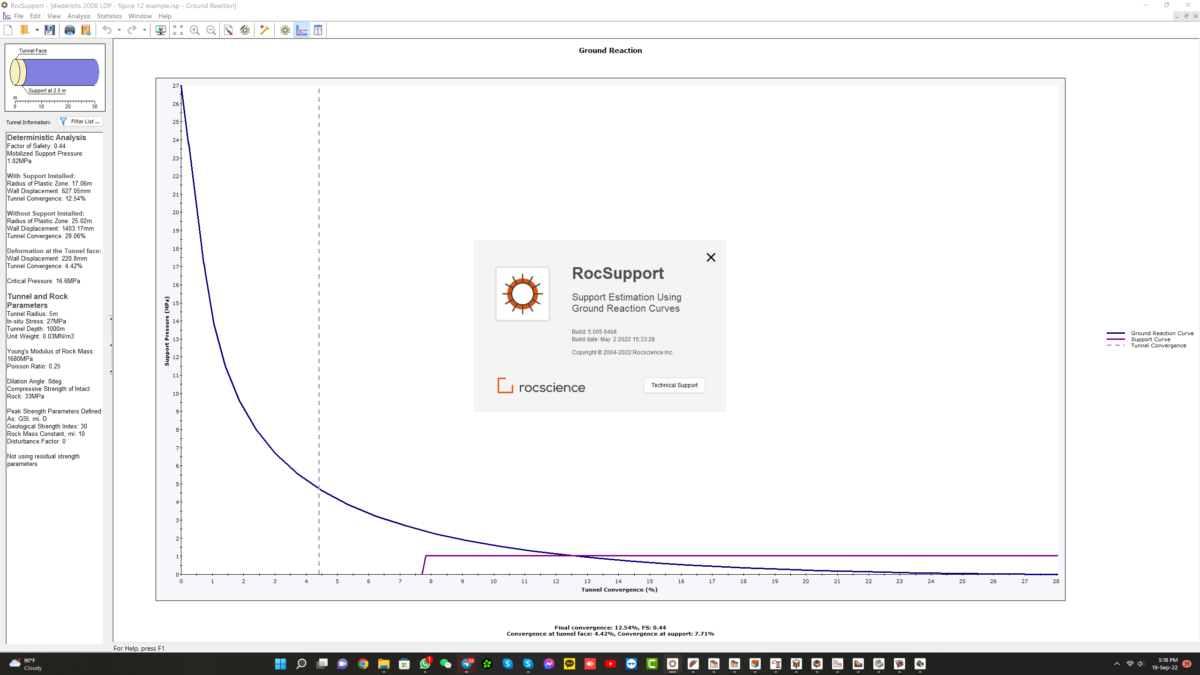Open display options monitor icon
1200x675 pixels.
(161, 30)
